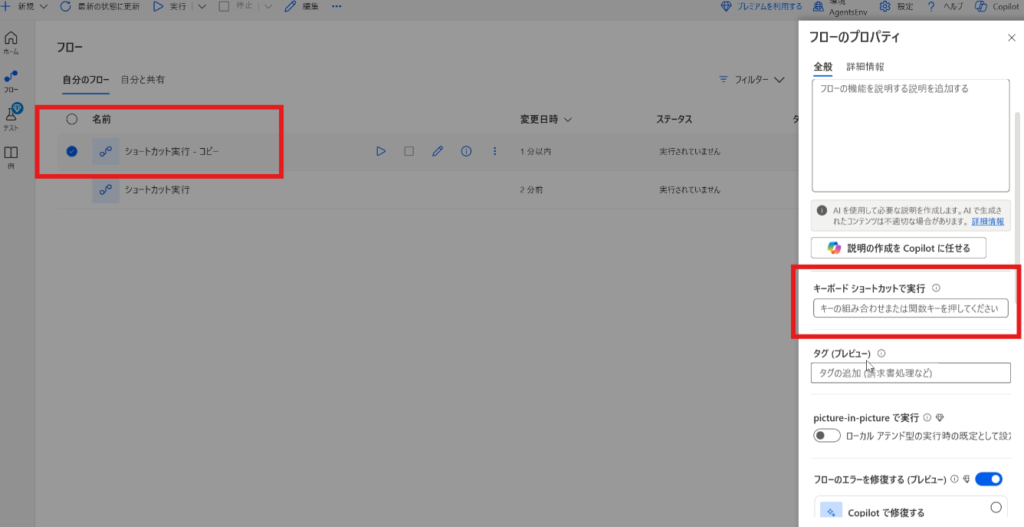Click info icon beside キーボード ショートカットで実行
This screenshot has width=1024, height=527.
pyautogui.click(x=936, y=288)
